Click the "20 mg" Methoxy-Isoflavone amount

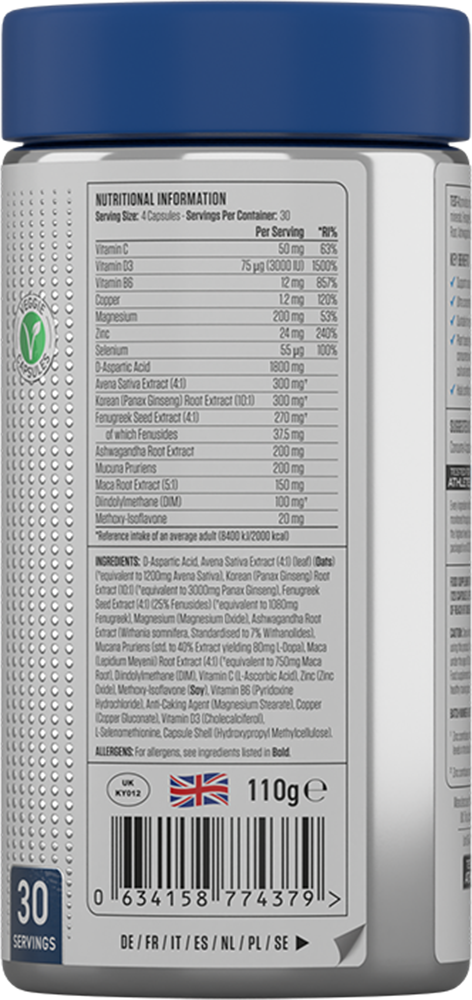pos(291,518)
